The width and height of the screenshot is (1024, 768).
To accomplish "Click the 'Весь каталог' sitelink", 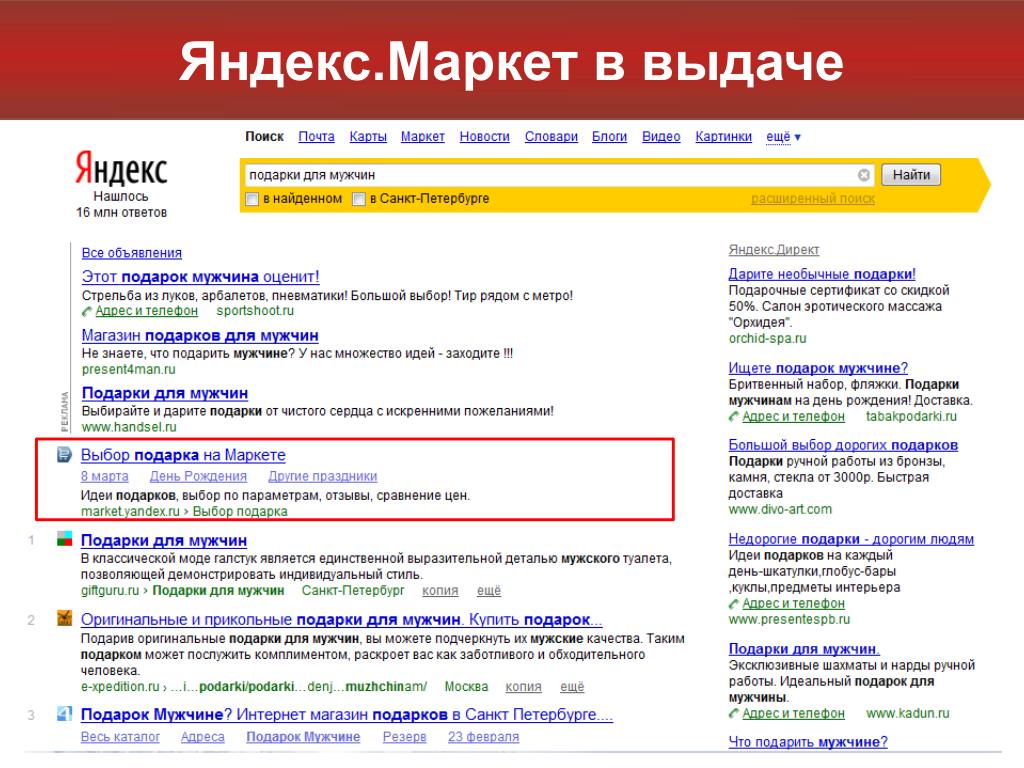I will (x=120, y=737).
